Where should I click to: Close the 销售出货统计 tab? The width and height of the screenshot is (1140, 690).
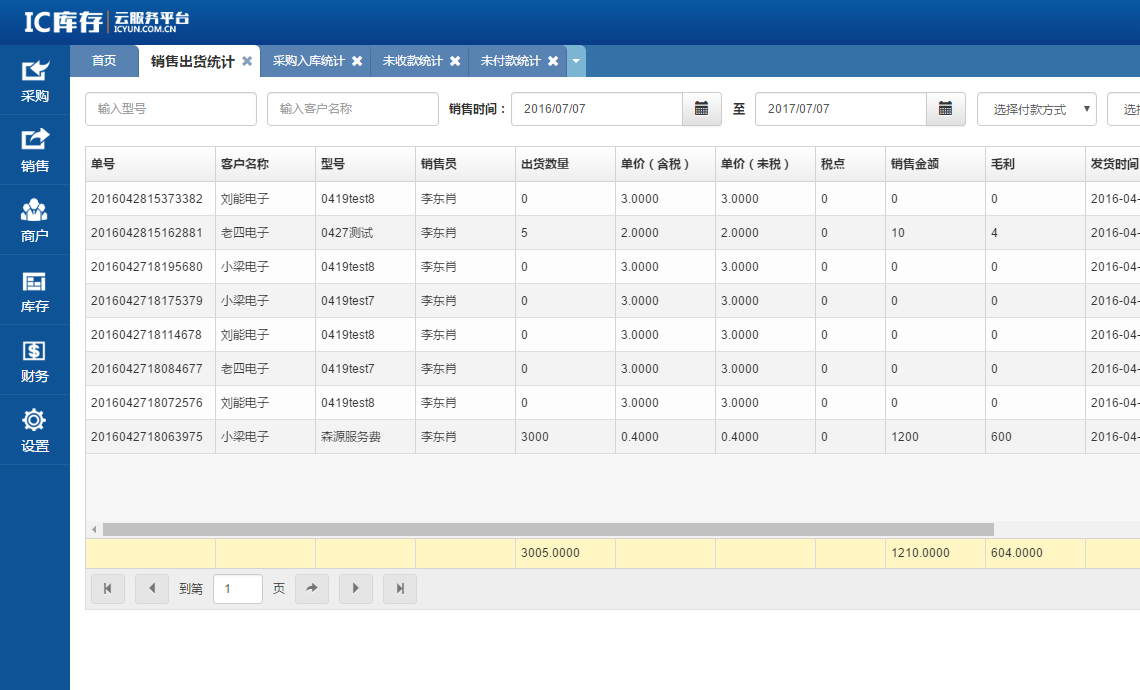pyautogui.click(x=247, y=61)
